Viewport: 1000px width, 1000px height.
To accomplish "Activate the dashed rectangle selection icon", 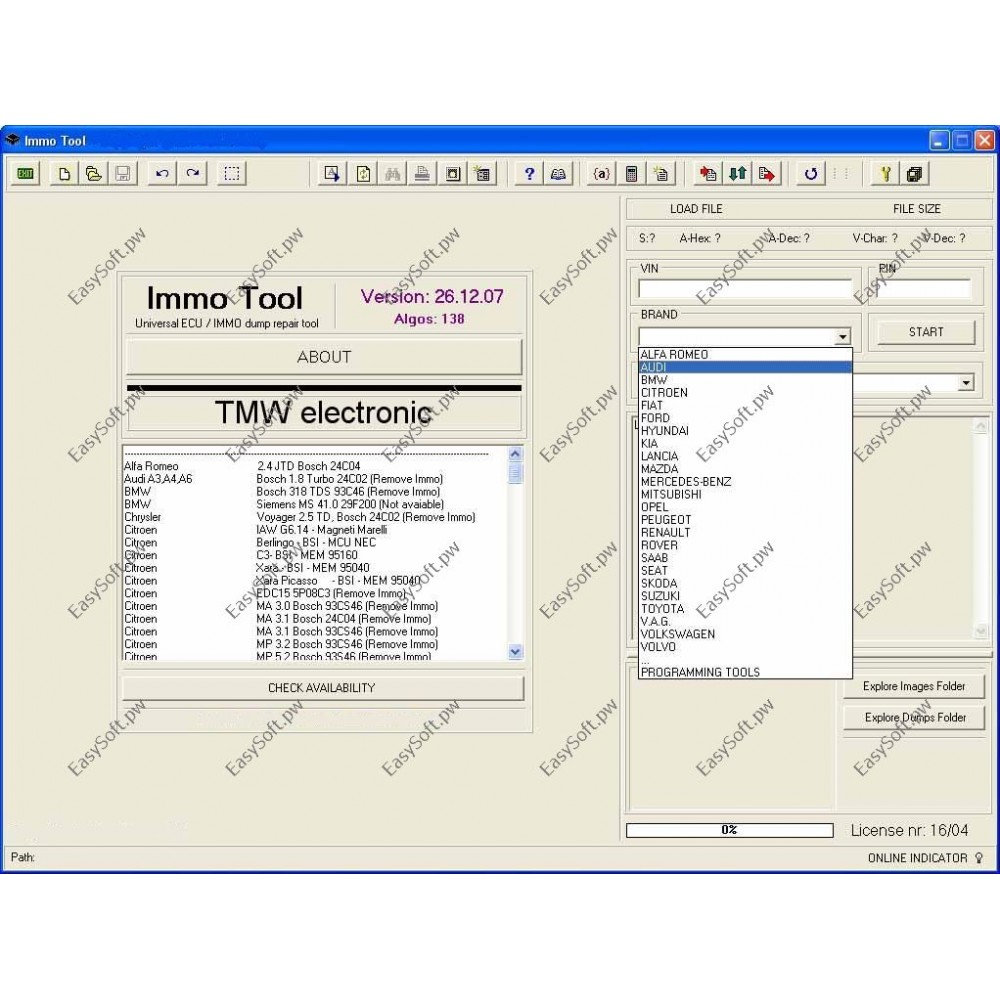I will point(232,173).
